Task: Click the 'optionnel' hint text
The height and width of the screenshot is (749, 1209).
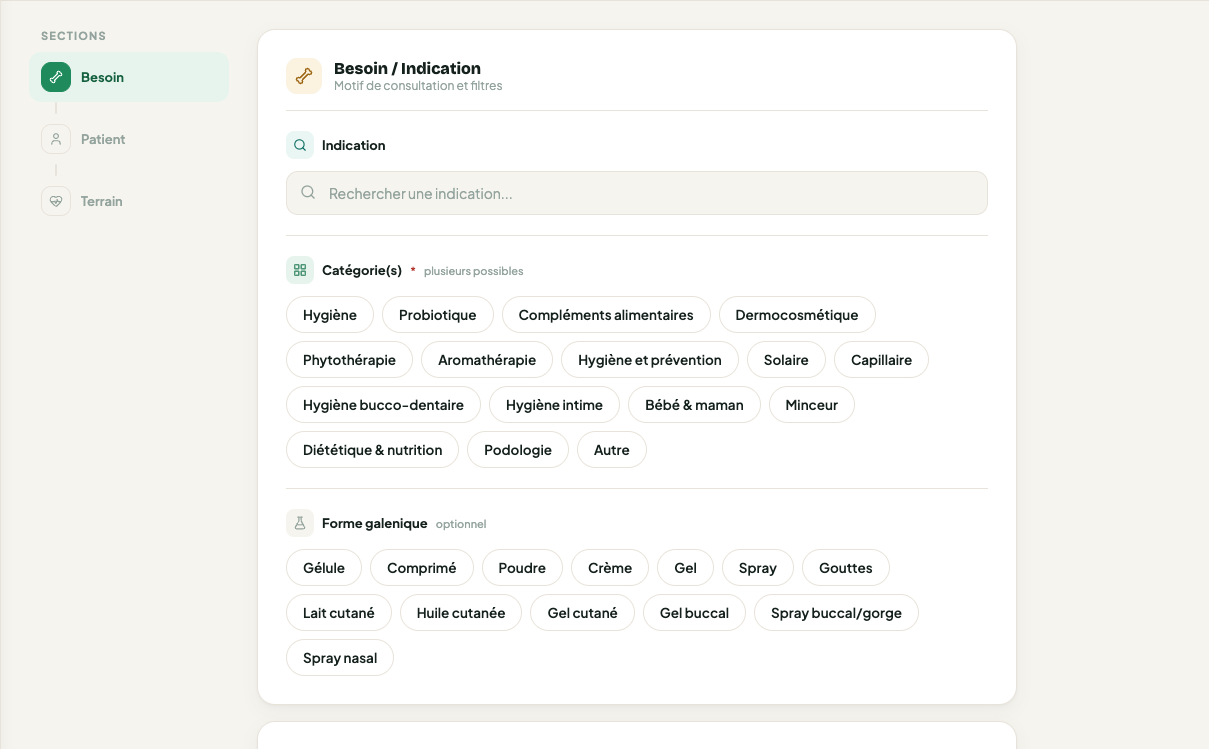Action: pos(461,524)
